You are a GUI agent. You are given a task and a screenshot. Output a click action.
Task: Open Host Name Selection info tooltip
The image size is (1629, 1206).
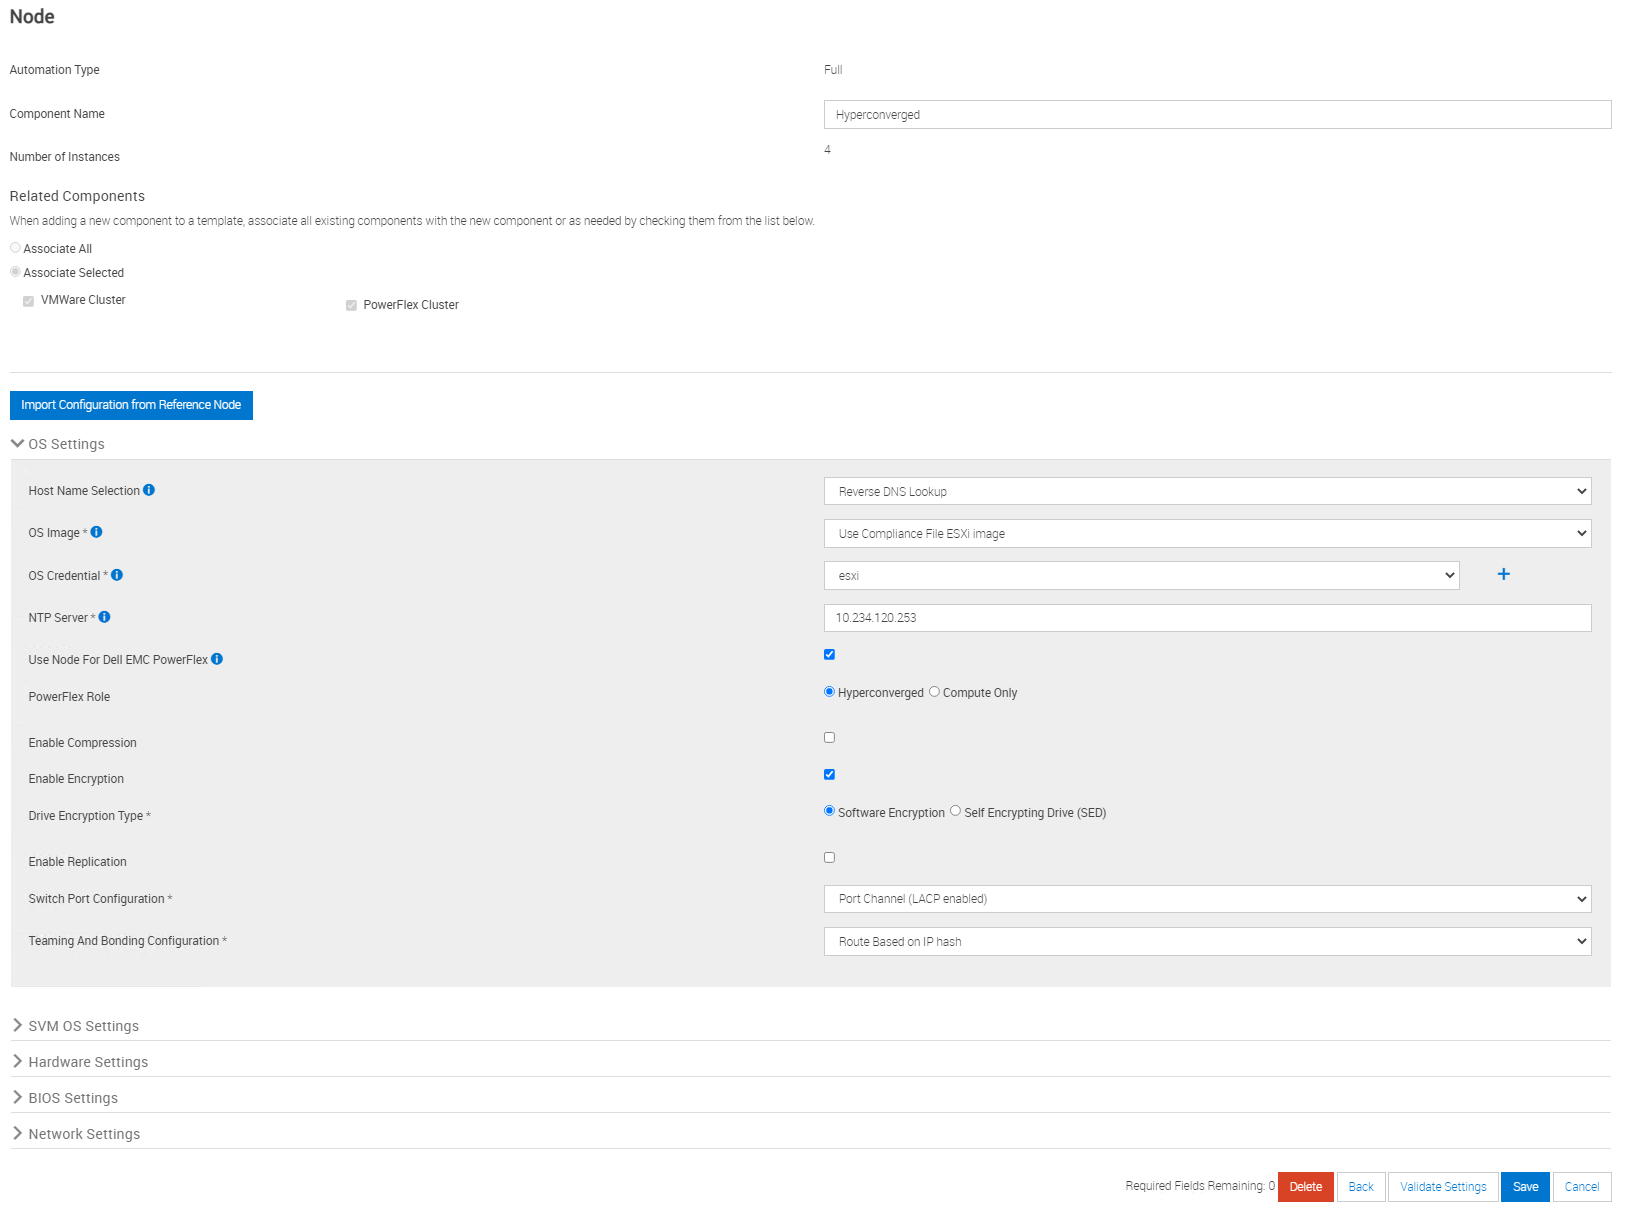[x=149, y=490]
